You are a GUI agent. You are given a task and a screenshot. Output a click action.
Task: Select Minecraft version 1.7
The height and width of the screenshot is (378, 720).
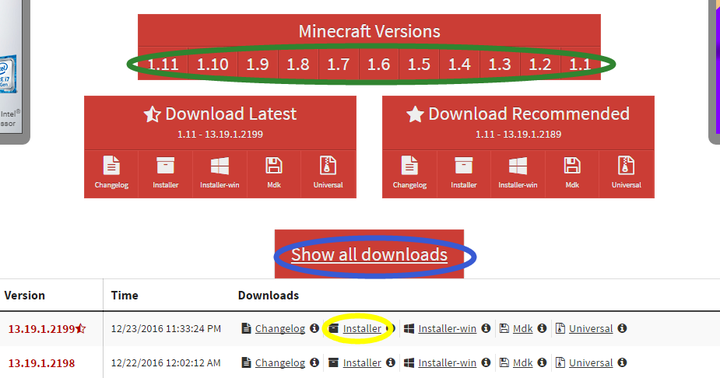(338, 64)
